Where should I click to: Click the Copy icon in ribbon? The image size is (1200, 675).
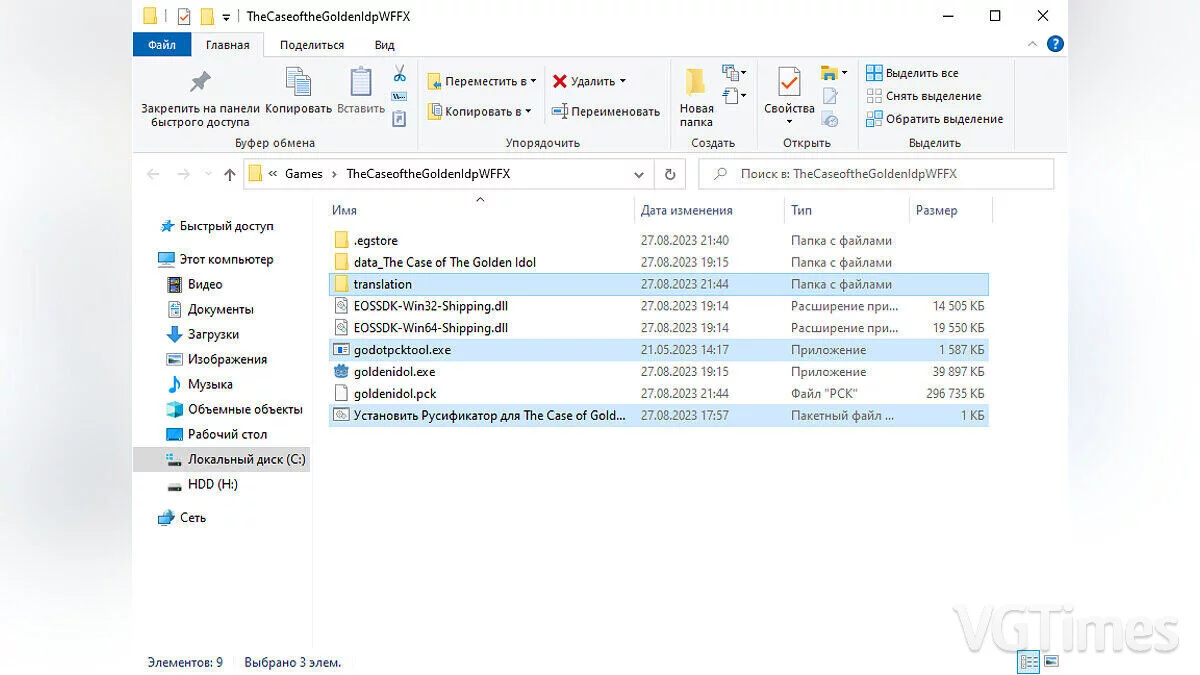point(298,84)
